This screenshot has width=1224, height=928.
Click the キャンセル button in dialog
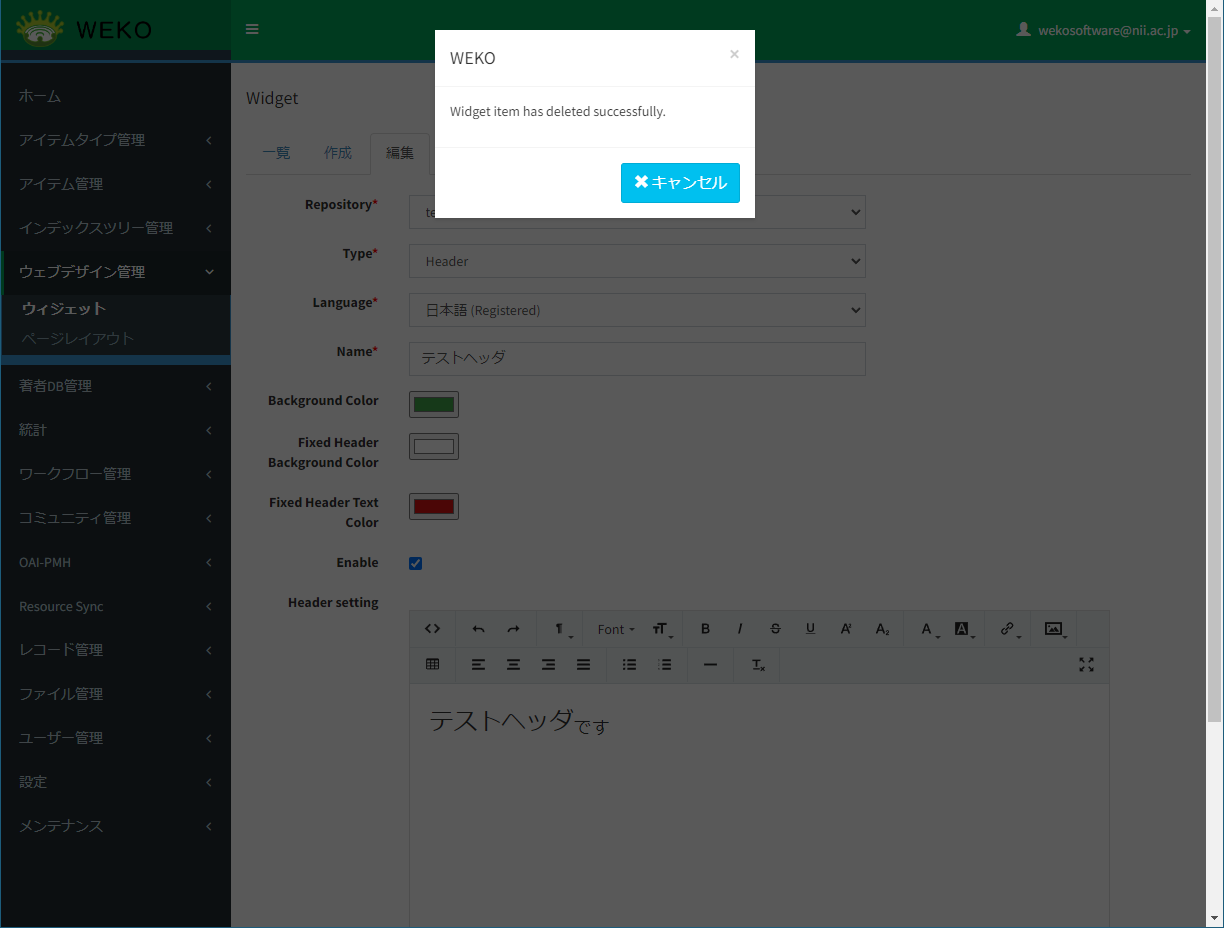pos(680,183)
